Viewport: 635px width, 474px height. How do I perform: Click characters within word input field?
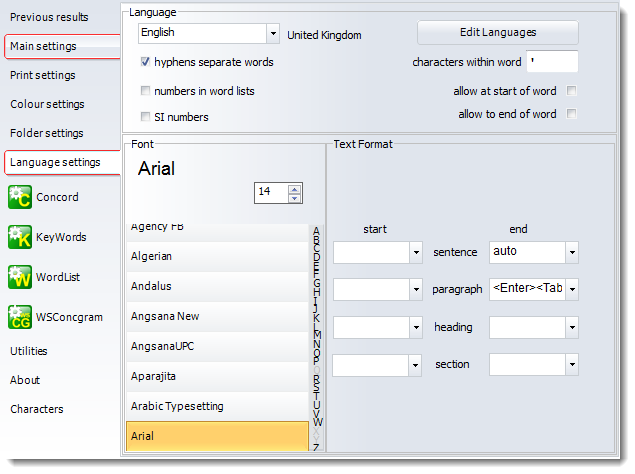coord(552,62)
